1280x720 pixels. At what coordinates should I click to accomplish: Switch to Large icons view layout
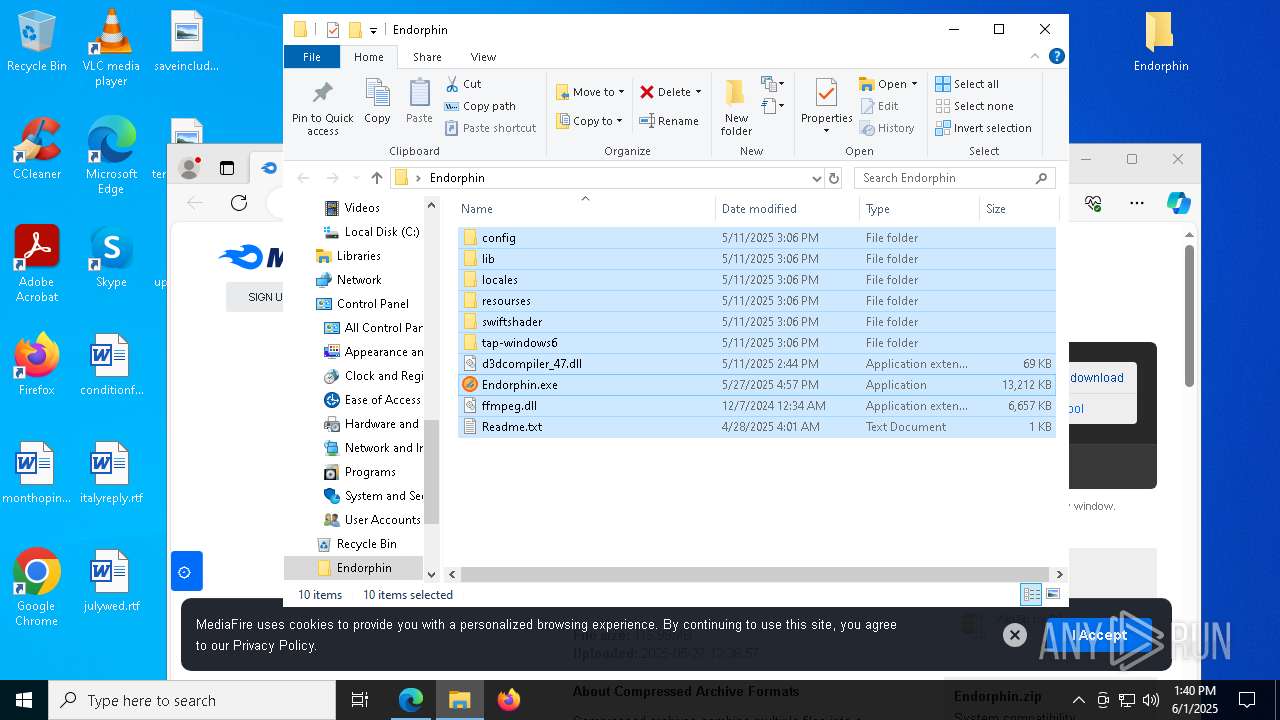click(x=1052, y=594)
